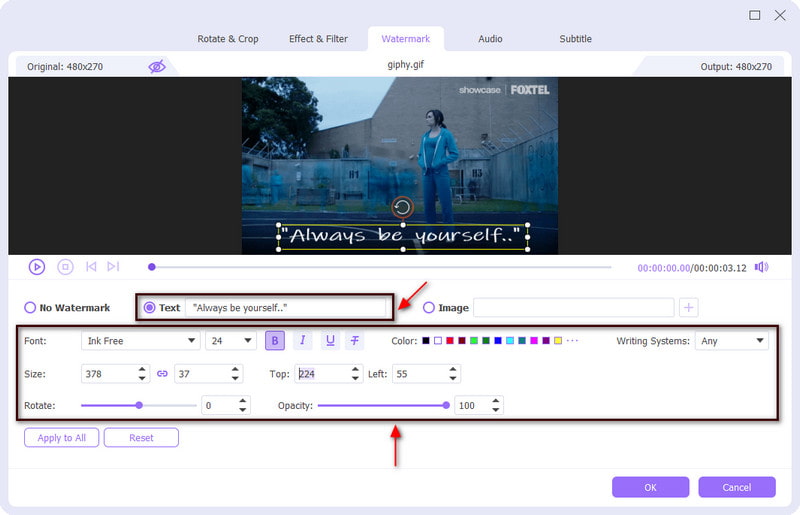
Task: Click the OK button
Action: (651, 487)
